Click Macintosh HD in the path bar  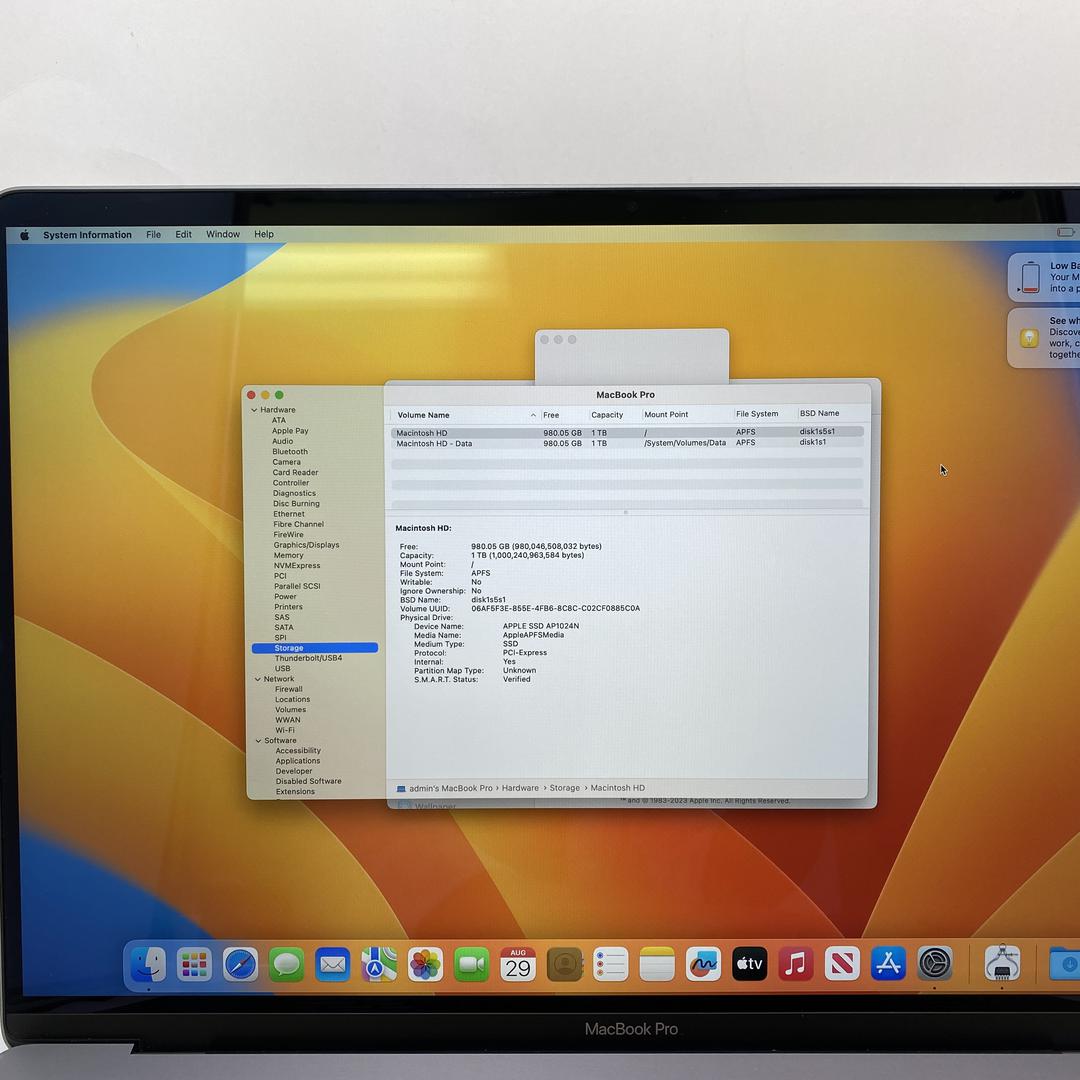(618, 788)
